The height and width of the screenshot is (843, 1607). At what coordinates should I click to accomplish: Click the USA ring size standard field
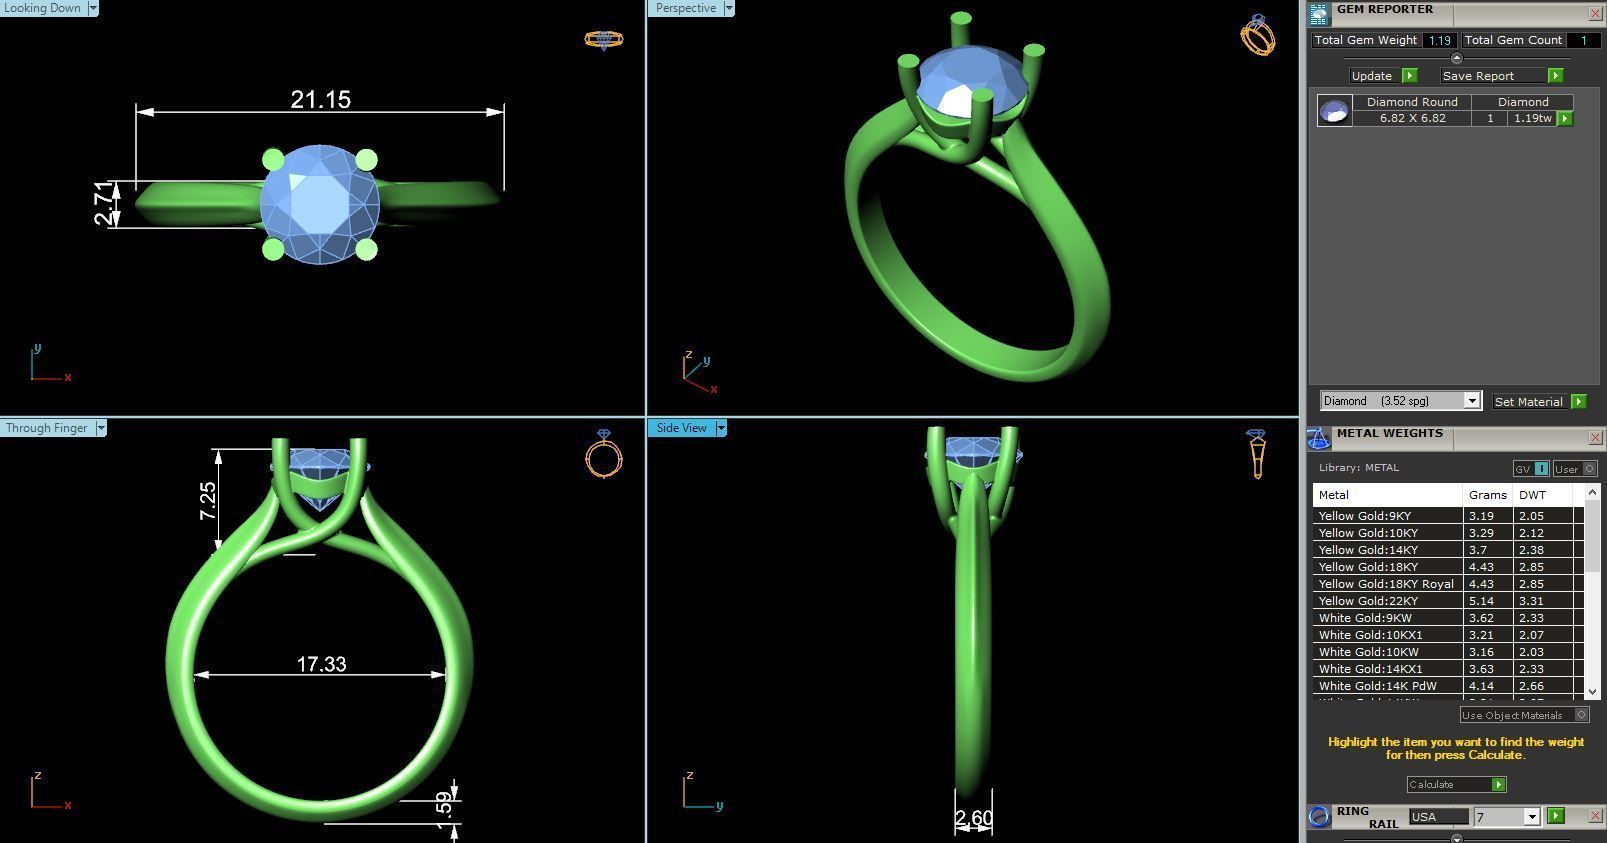[x=1438, y=817]
